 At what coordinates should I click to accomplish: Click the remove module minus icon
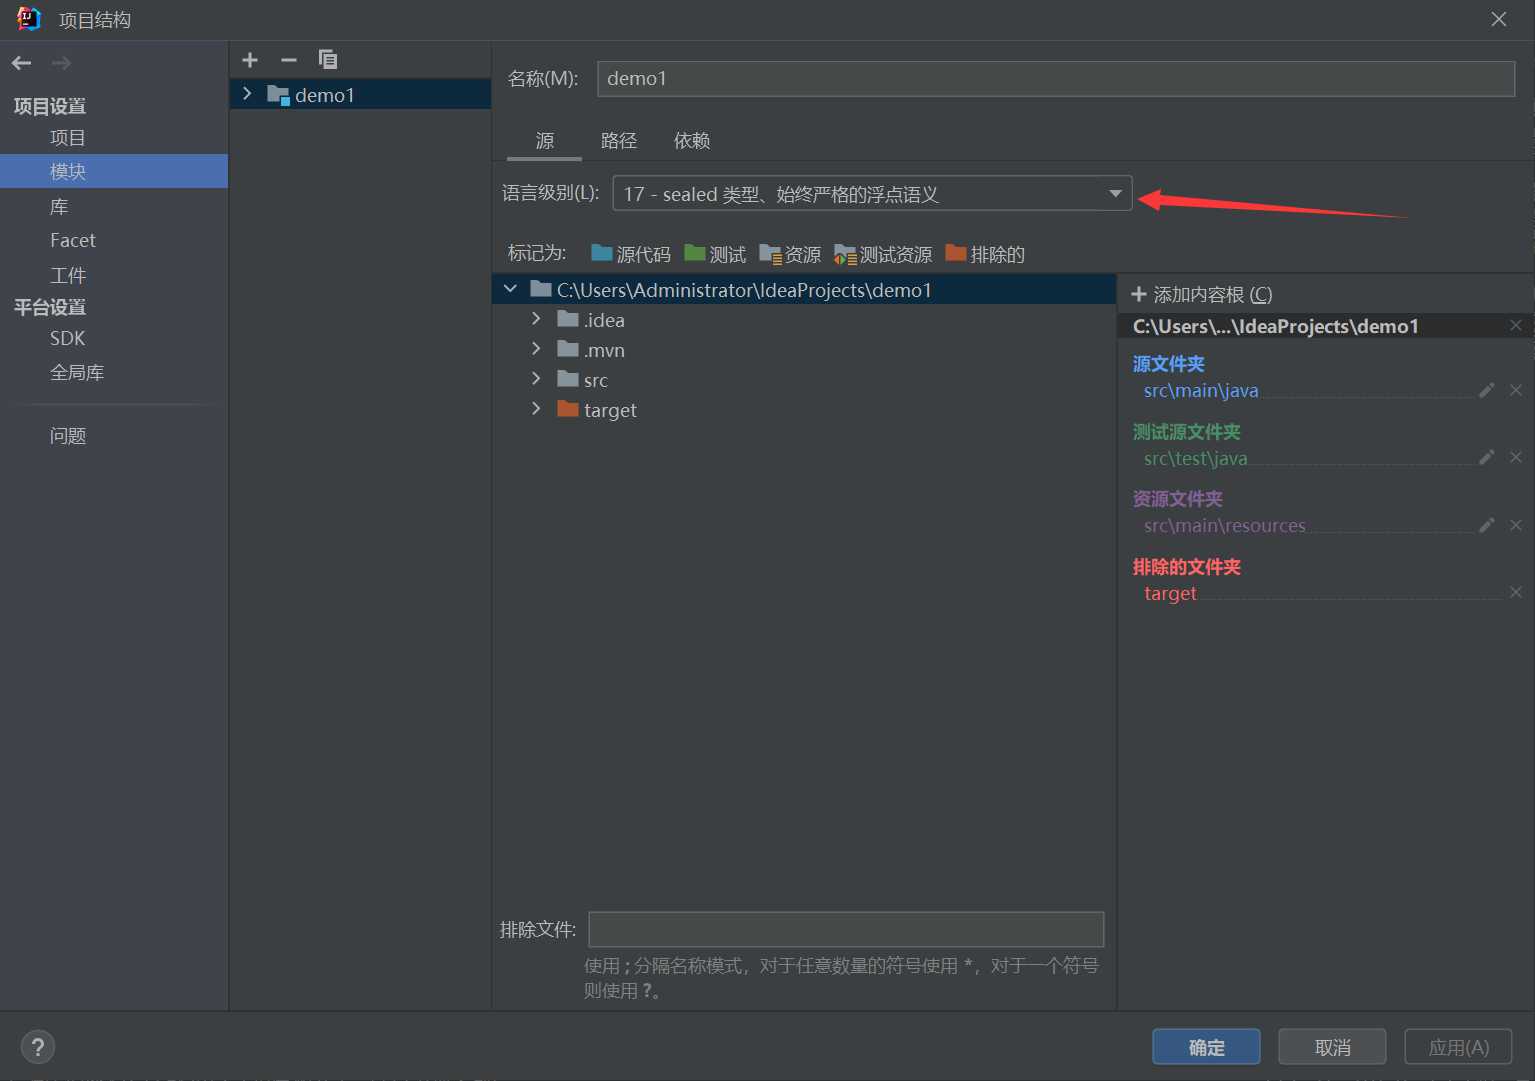pyautogui.click(x=289, y=60)
